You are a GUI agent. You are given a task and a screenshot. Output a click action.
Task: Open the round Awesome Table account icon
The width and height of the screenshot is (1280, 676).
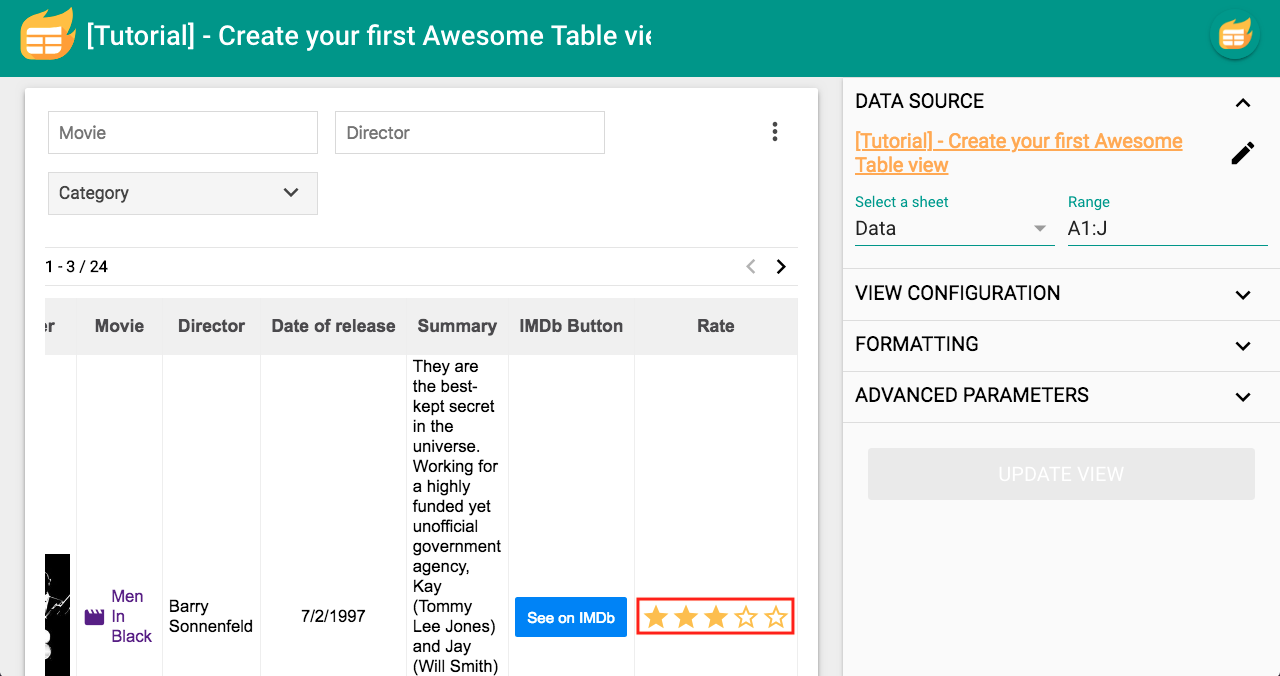[x=1235, y=36]
